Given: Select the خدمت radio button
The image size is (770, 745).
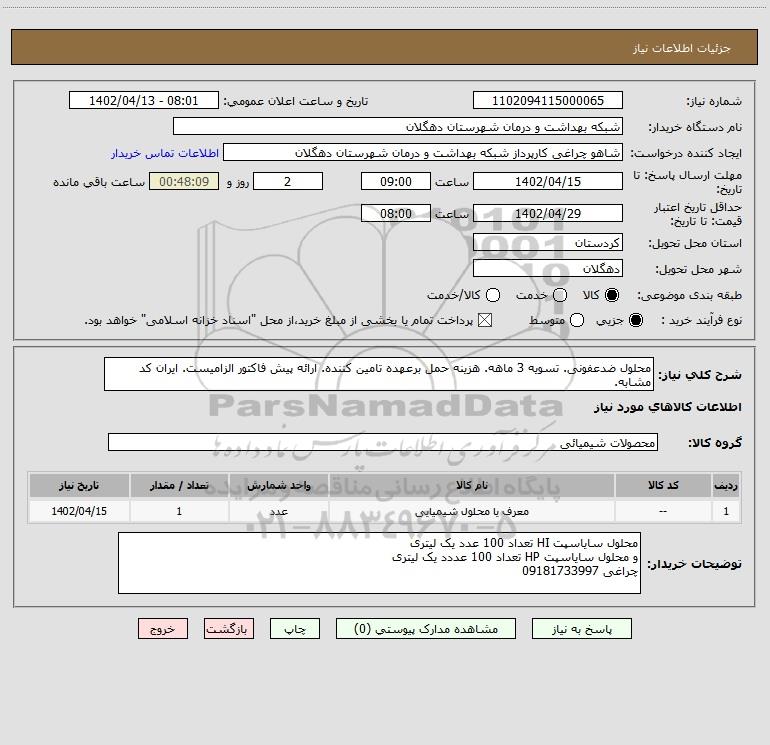Looking at the screenshot, I should (x=560, y=295).
